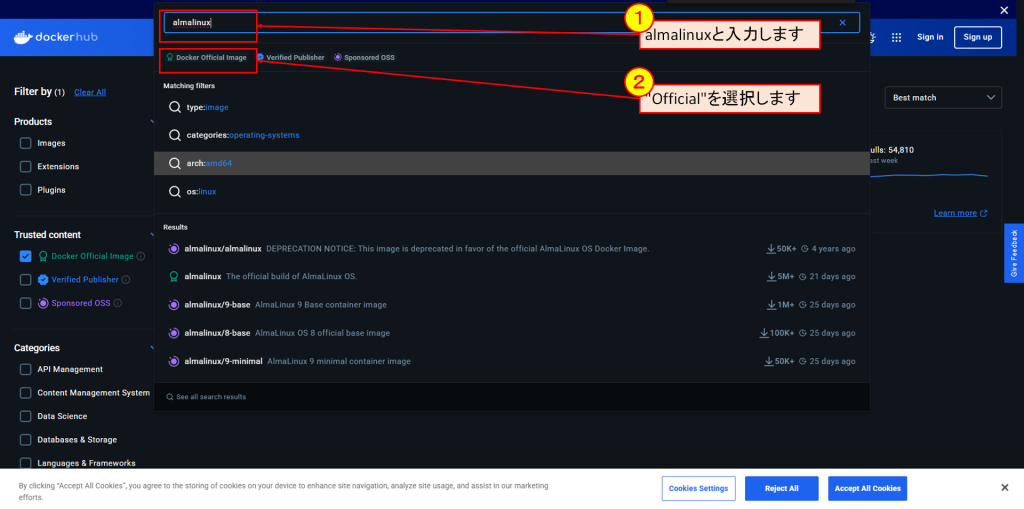Toggle the Images product checkbox

(x=25, y=143)
